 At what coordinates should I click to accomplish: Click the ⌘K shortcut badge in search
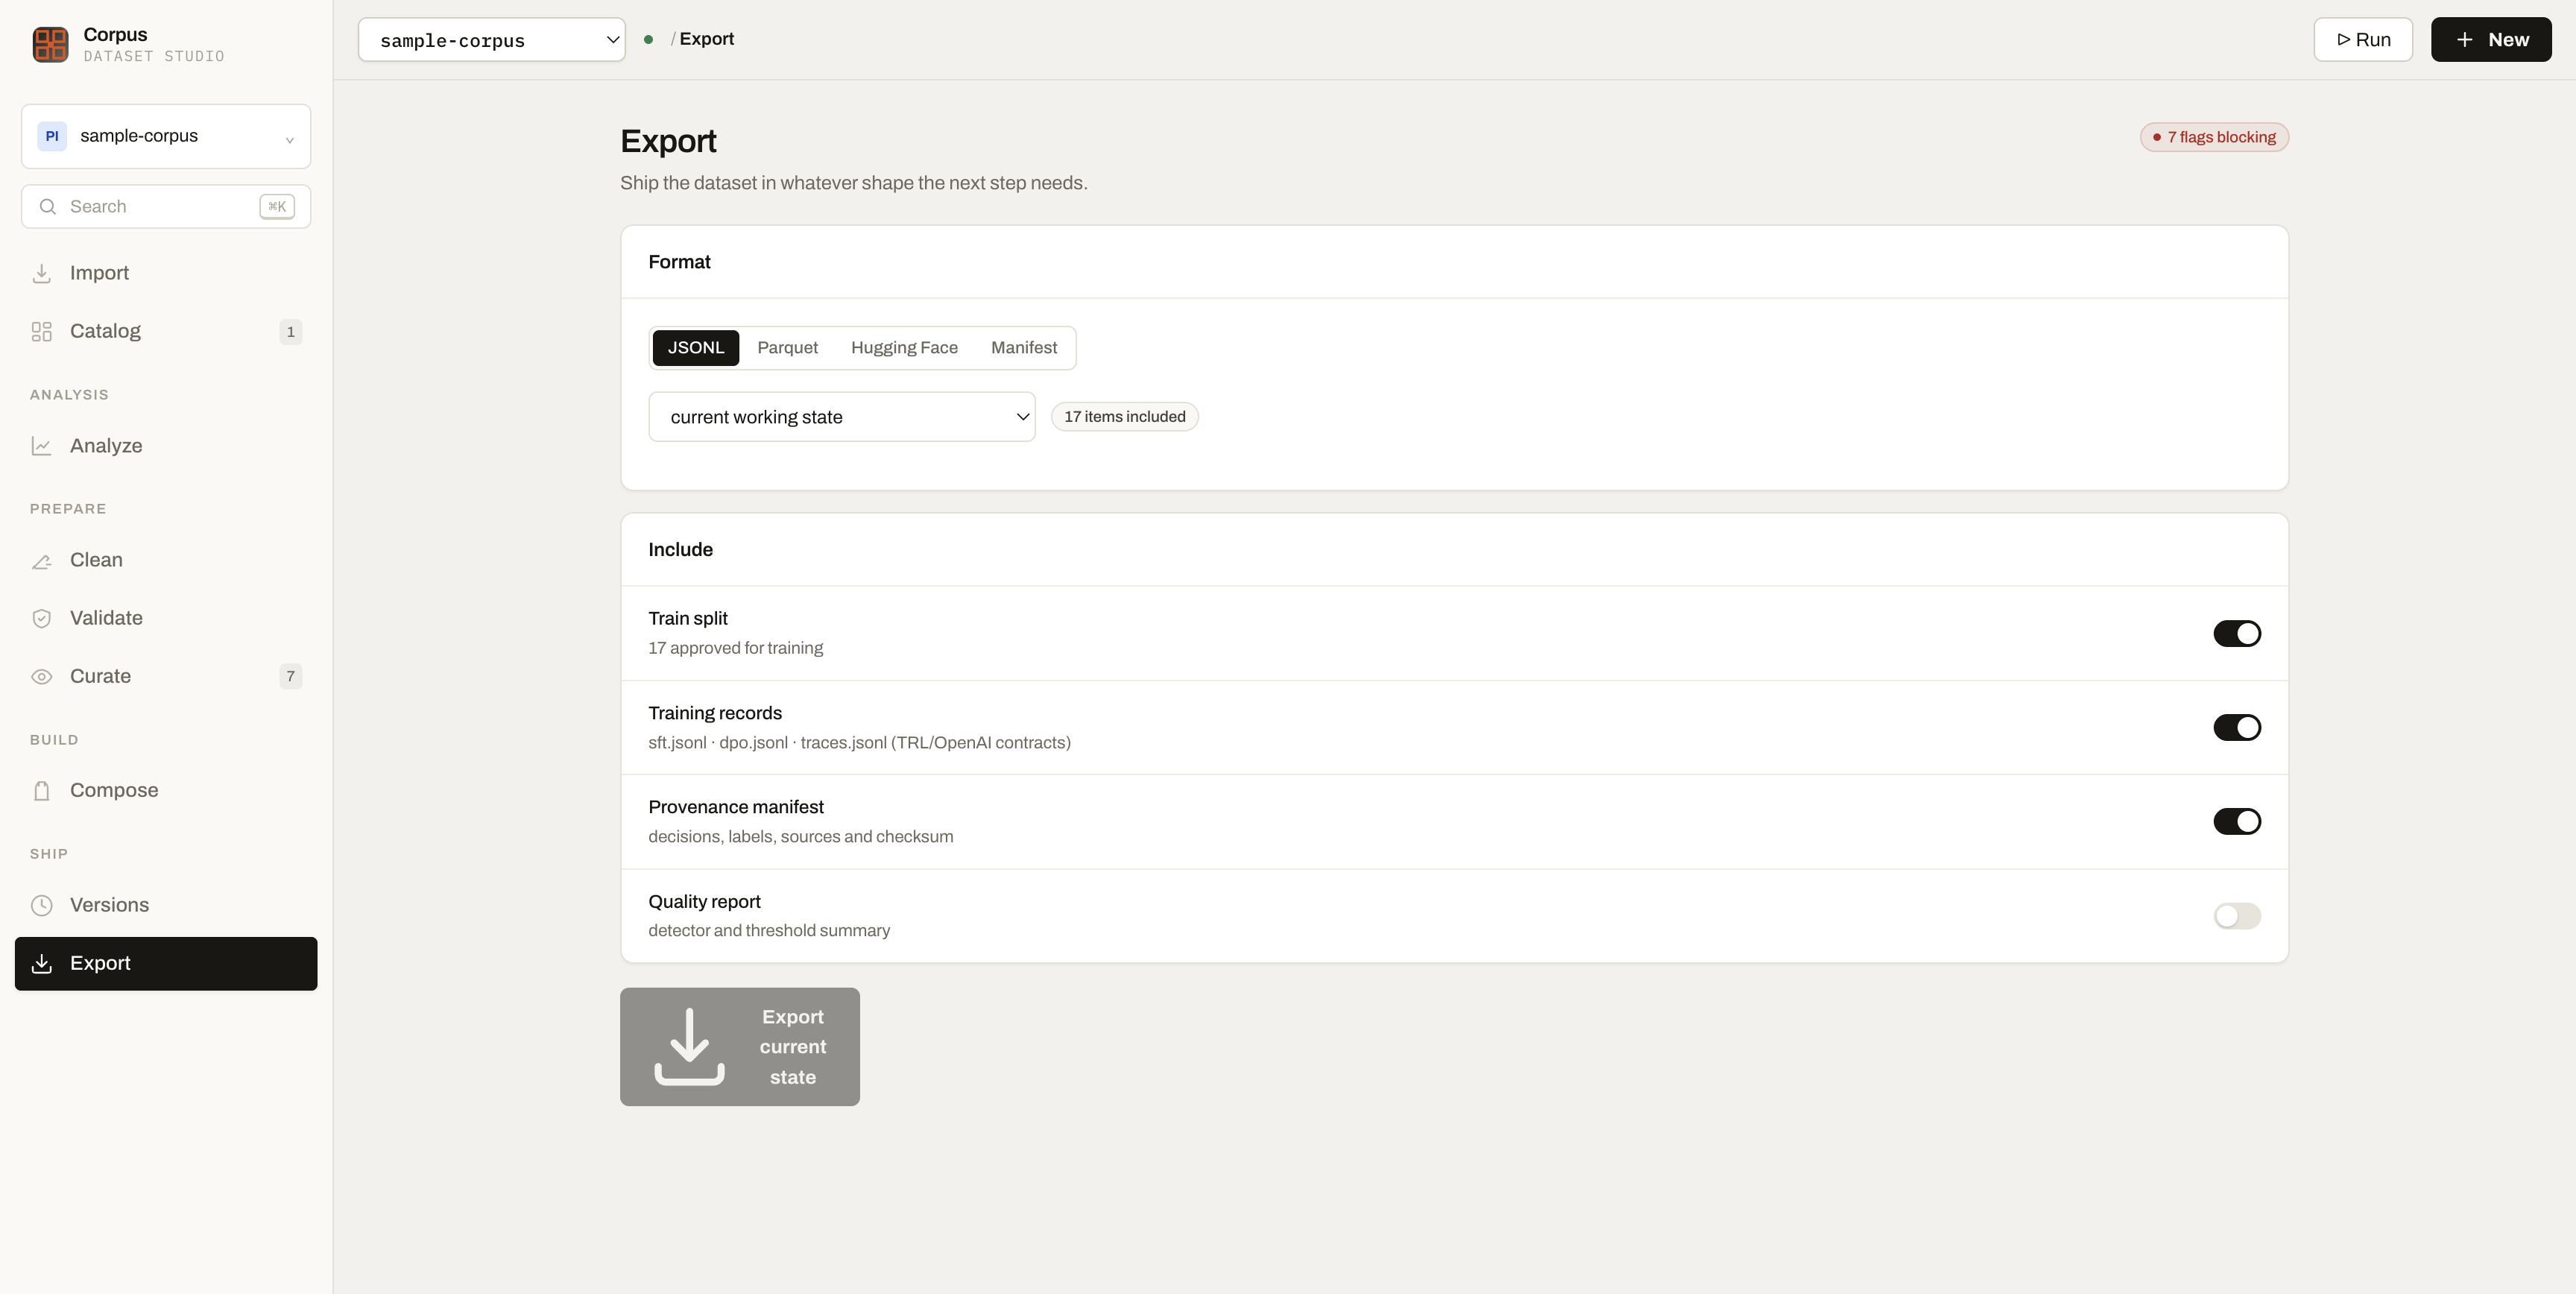277,207
